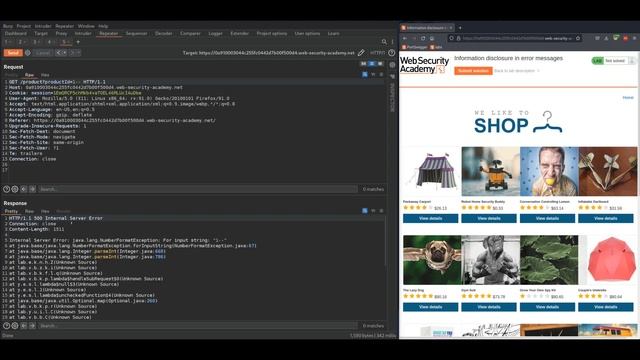640x360 pixels.
Task: Select Repeater tab number 1
Action: [x=8, y=42]
